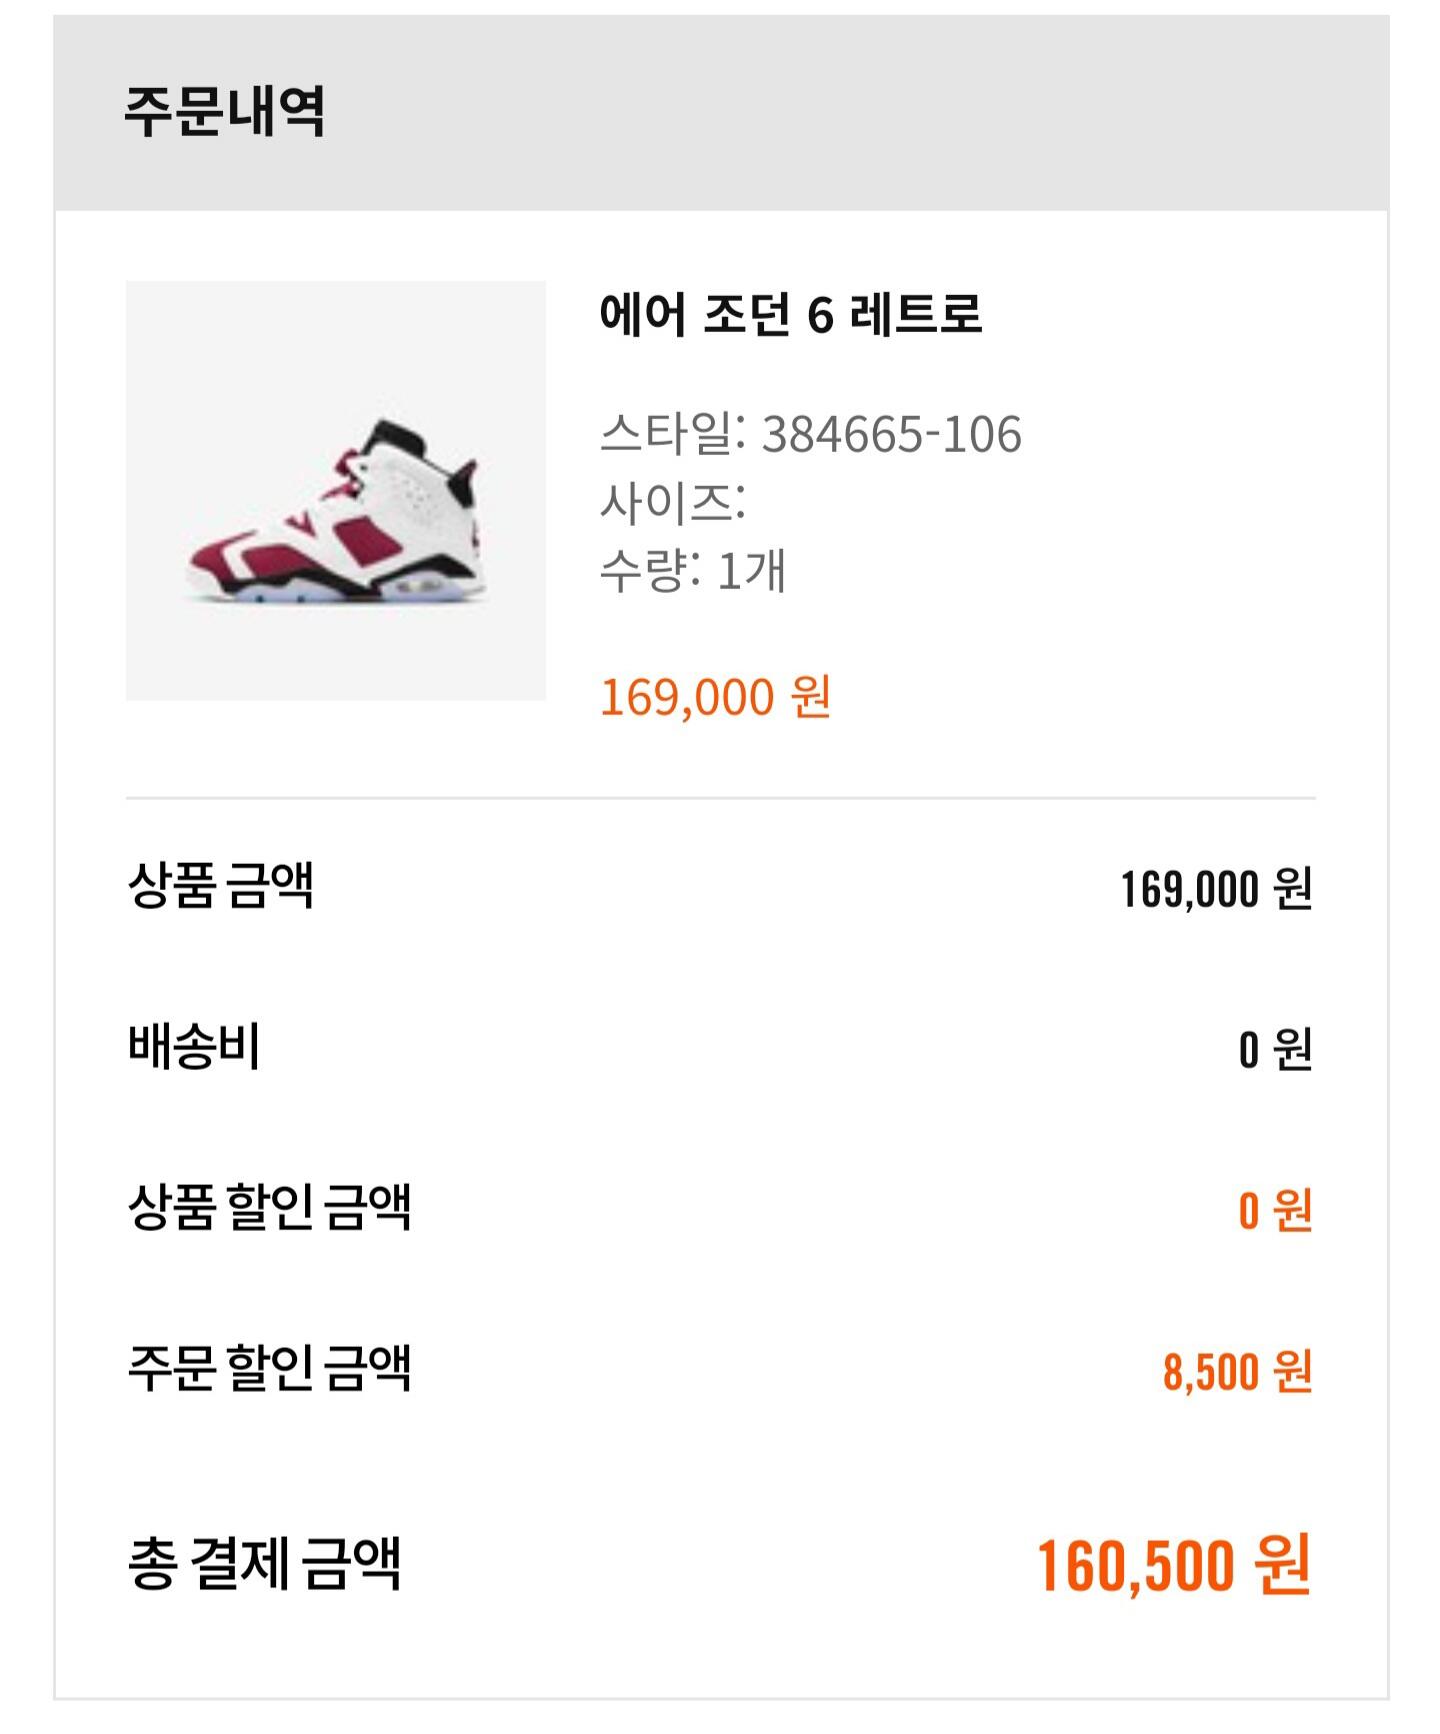
Task: Click the 배송비 row label
Action: coord(194,1047)
